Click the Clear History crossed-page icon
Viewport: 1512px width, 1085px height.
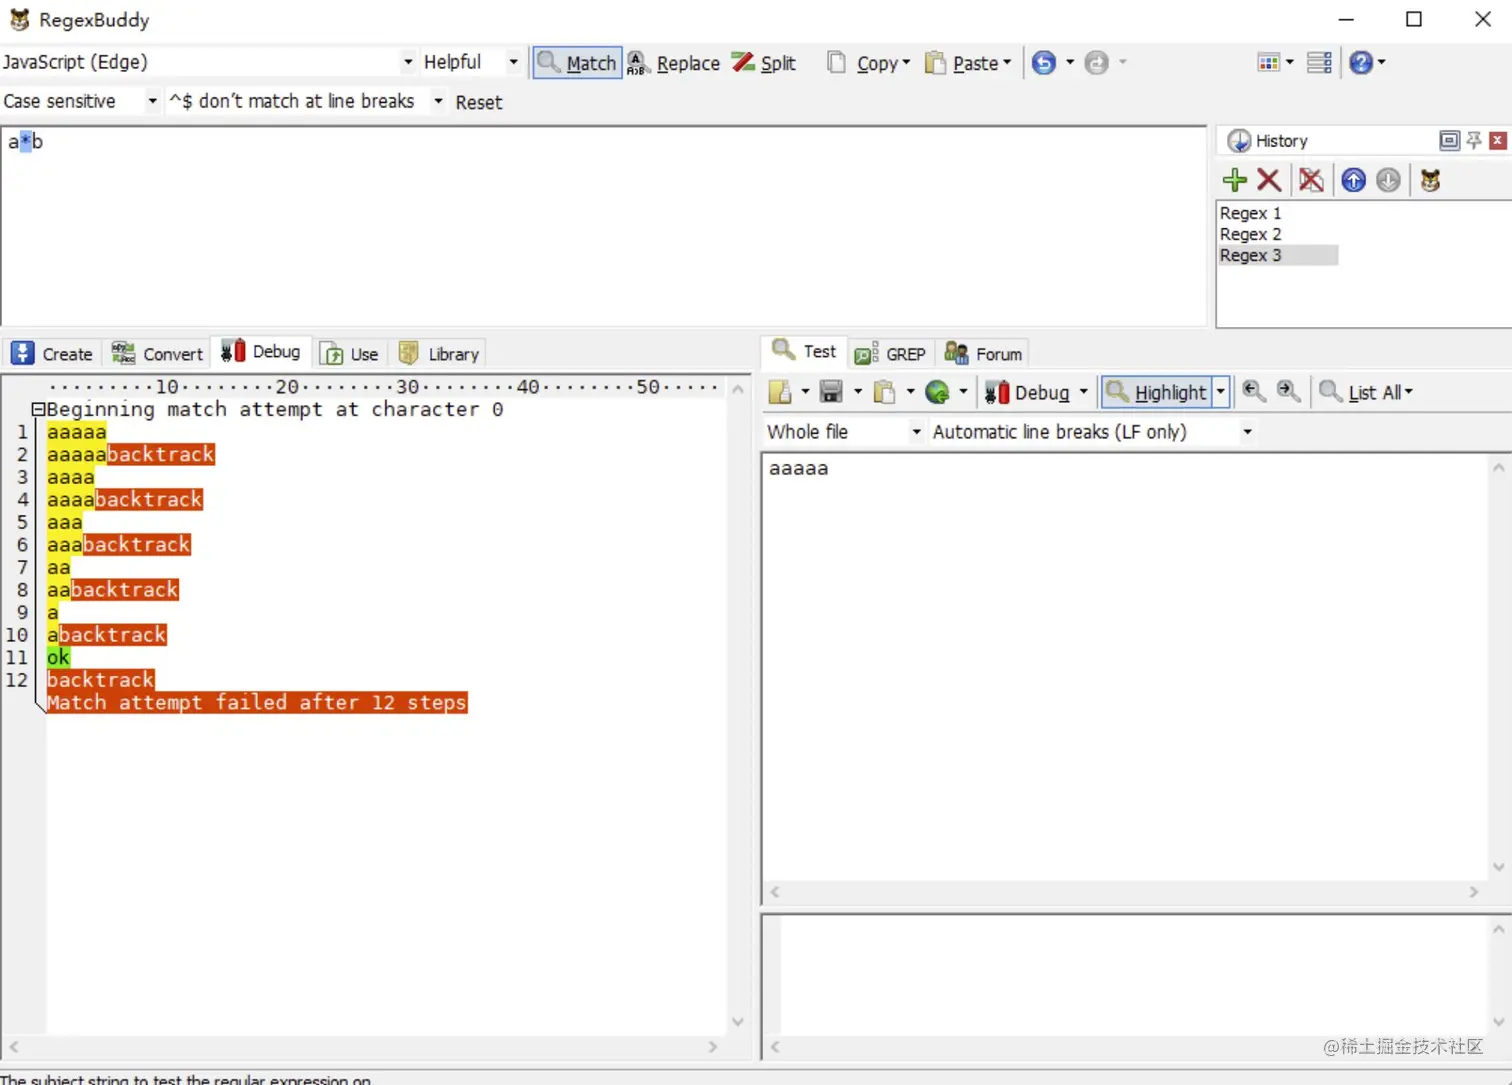coord(1311,180)
